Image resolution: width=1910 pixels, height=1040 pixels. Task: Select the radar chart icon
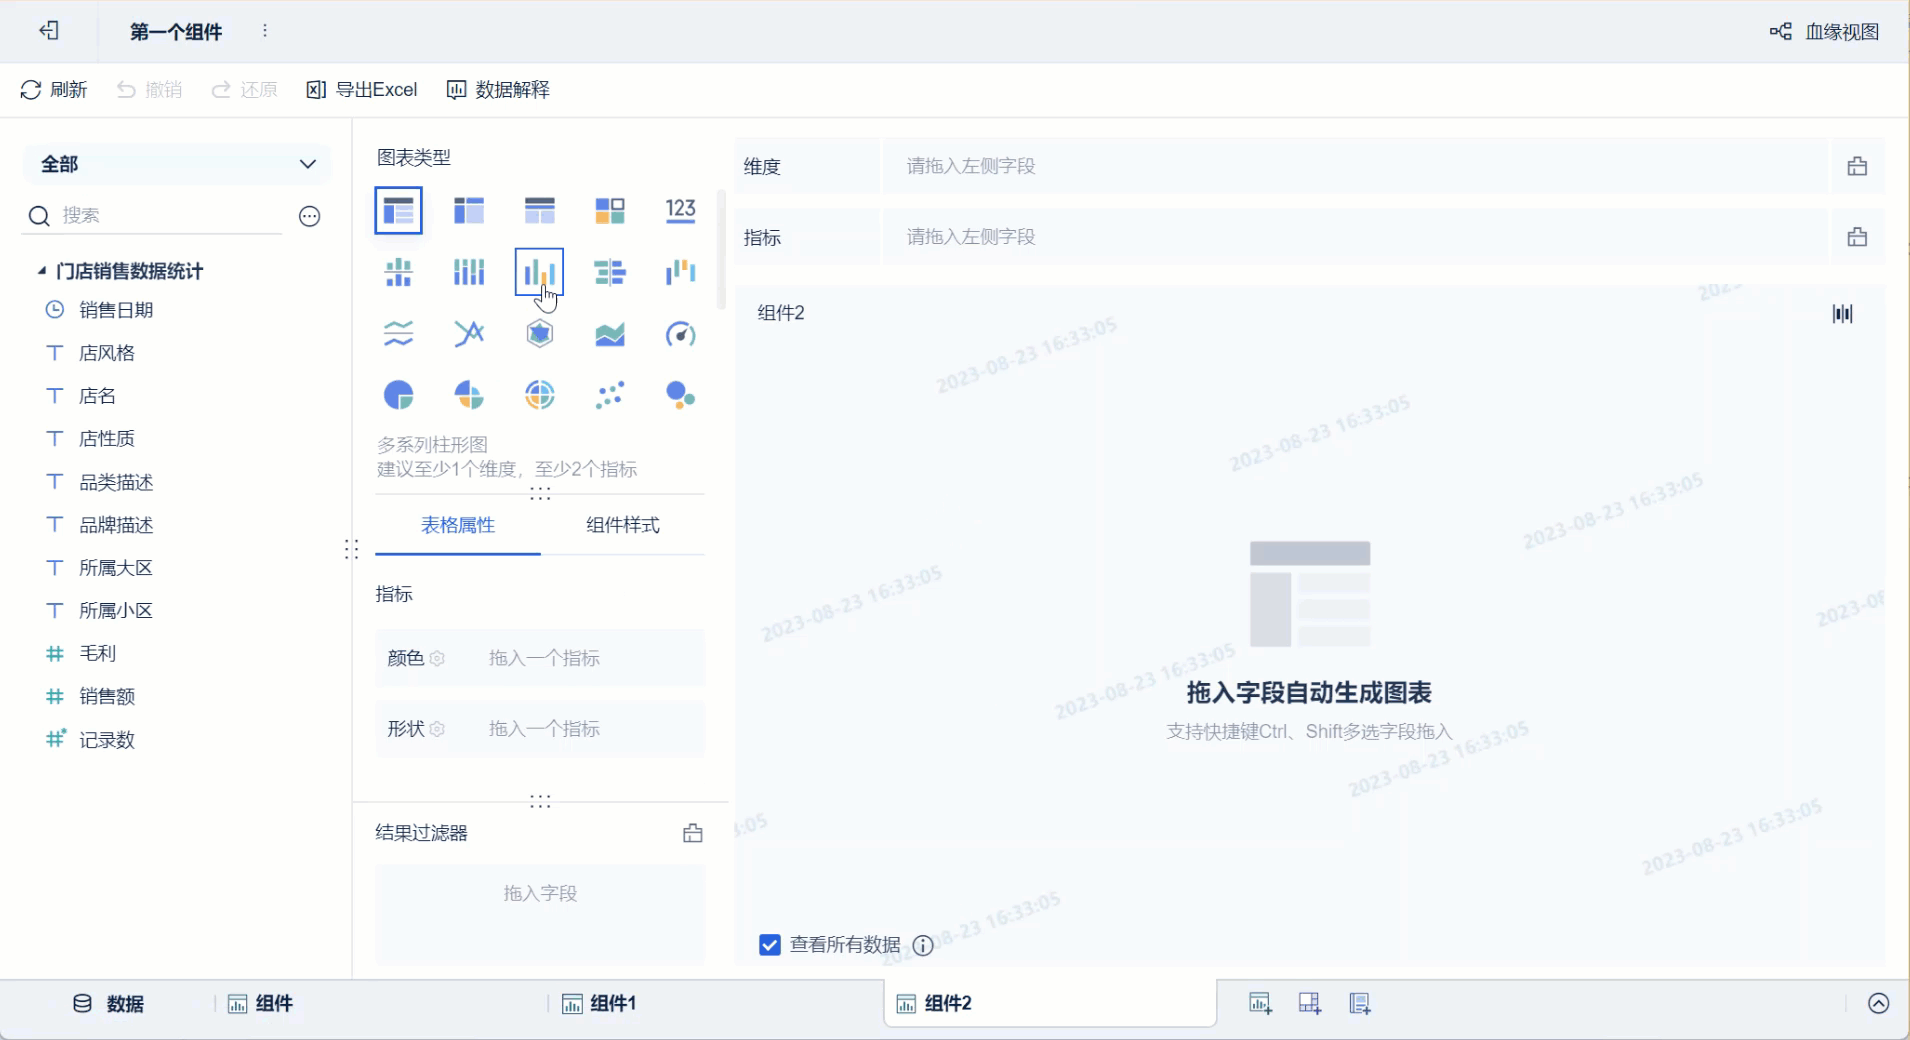click(539, 334)
